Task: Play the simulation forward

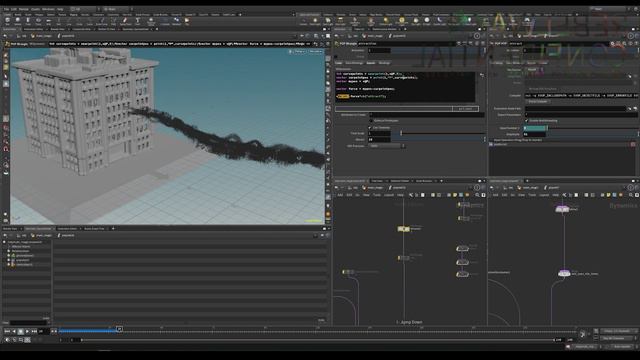Action: (27, 331)
